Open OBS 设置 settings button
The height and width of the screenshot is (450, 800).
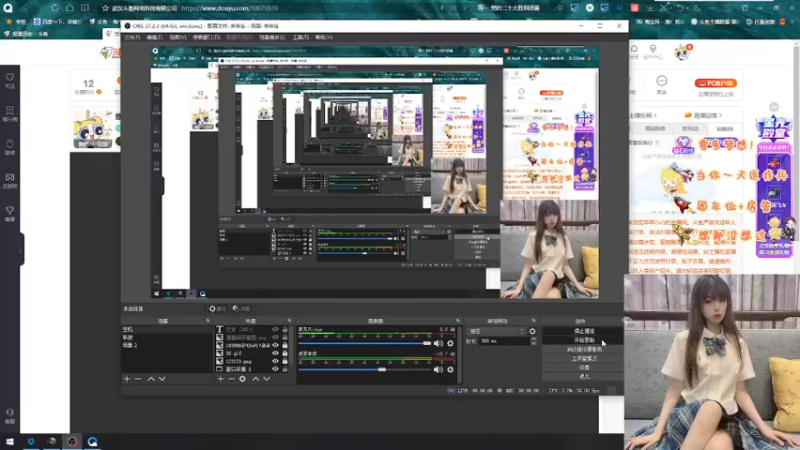[584, 368]
